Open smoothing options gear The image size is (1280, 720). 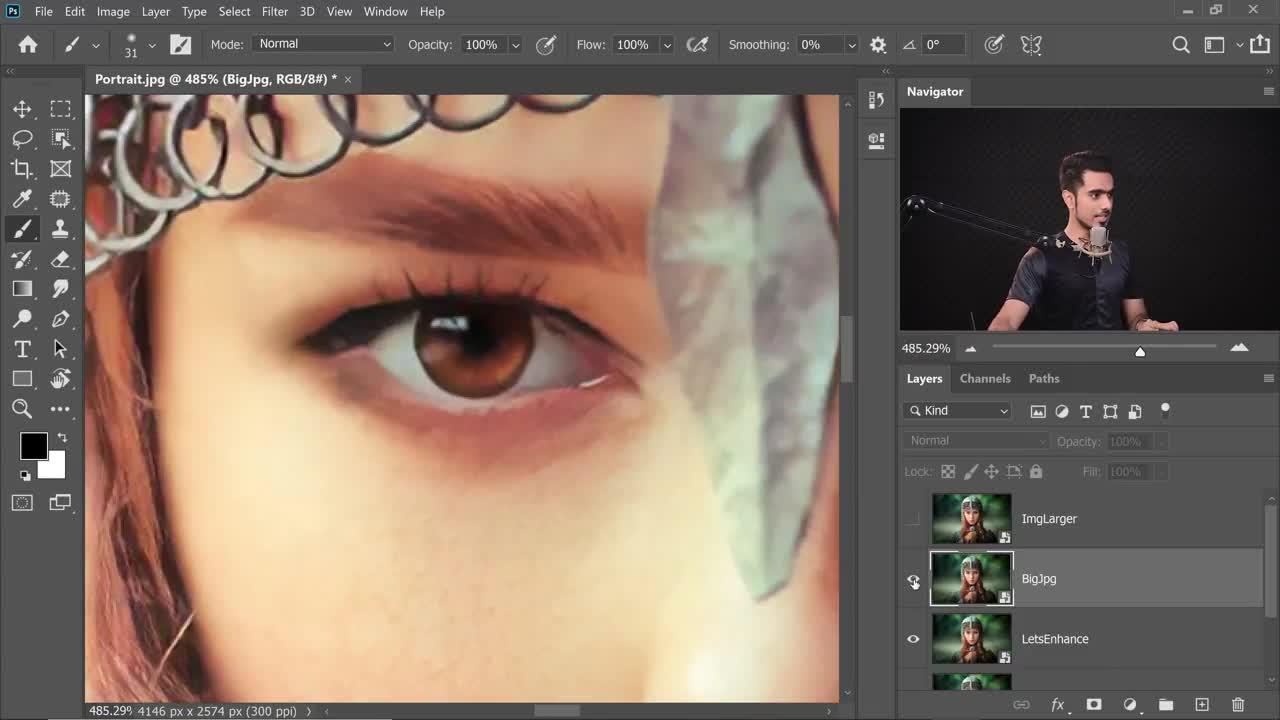click(x=878, y=44)
